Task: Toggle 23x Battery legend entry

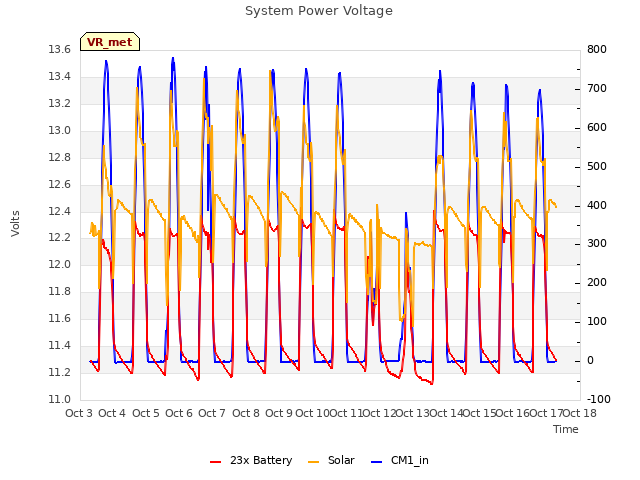Action: [x=251, y=460]
